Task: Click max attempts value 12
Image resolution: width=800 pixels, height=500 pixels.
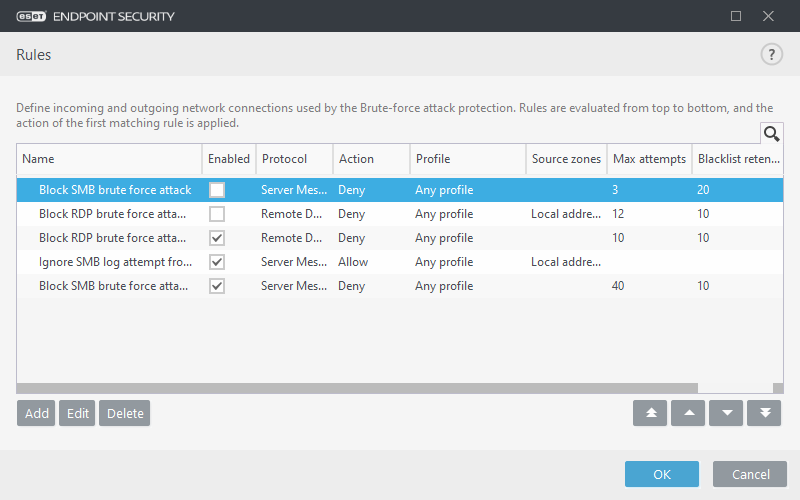Action: (x=618, y=214)
